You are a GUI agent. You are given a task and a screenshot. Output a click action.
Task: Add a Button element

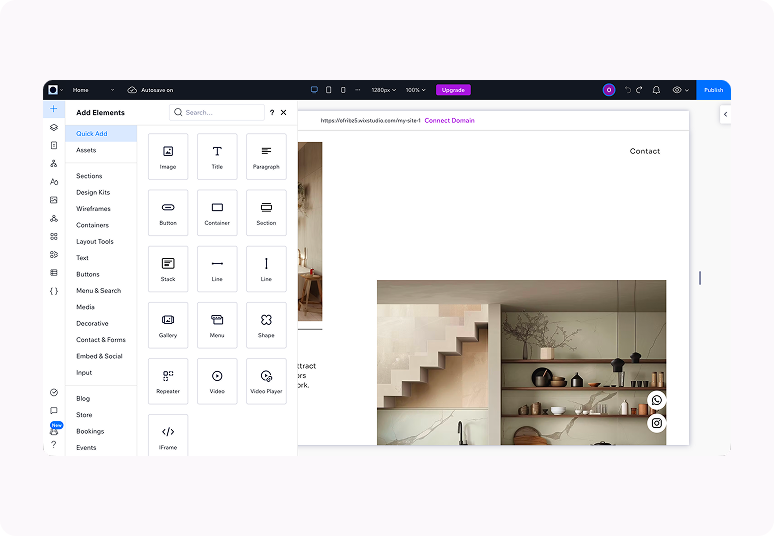168,213
